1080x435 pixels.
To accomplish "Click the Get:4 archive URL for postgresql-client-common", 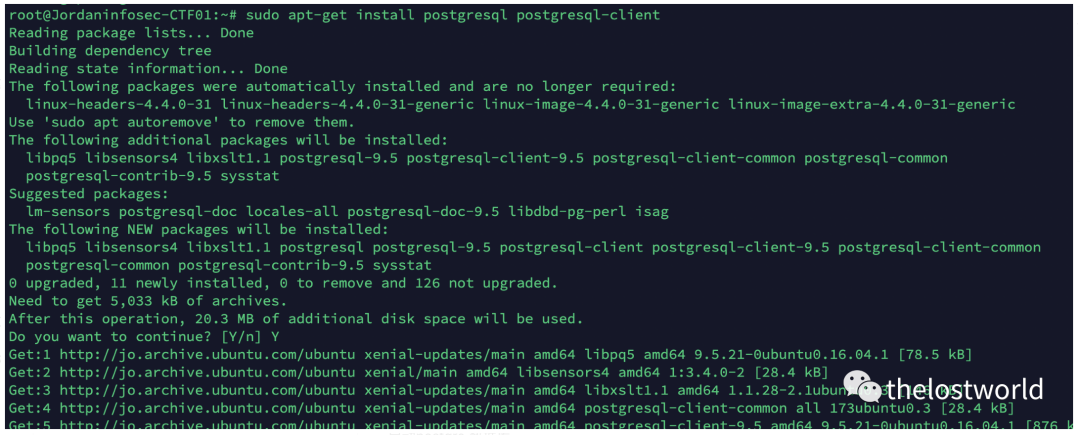I will (207, 408).
